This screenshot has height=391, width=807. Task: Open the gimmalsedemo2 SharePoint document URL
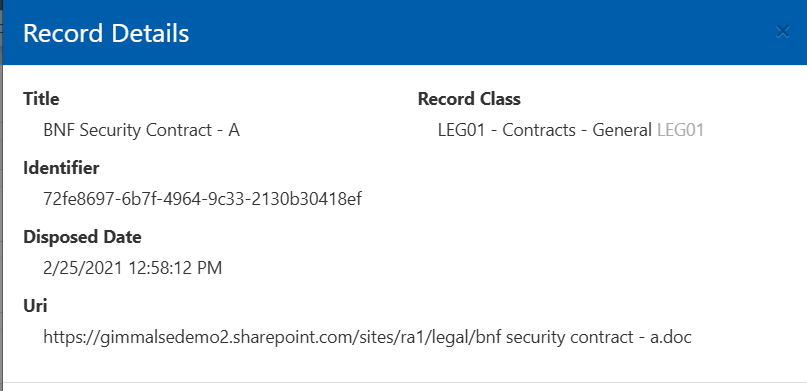click(x=367, y=337)
